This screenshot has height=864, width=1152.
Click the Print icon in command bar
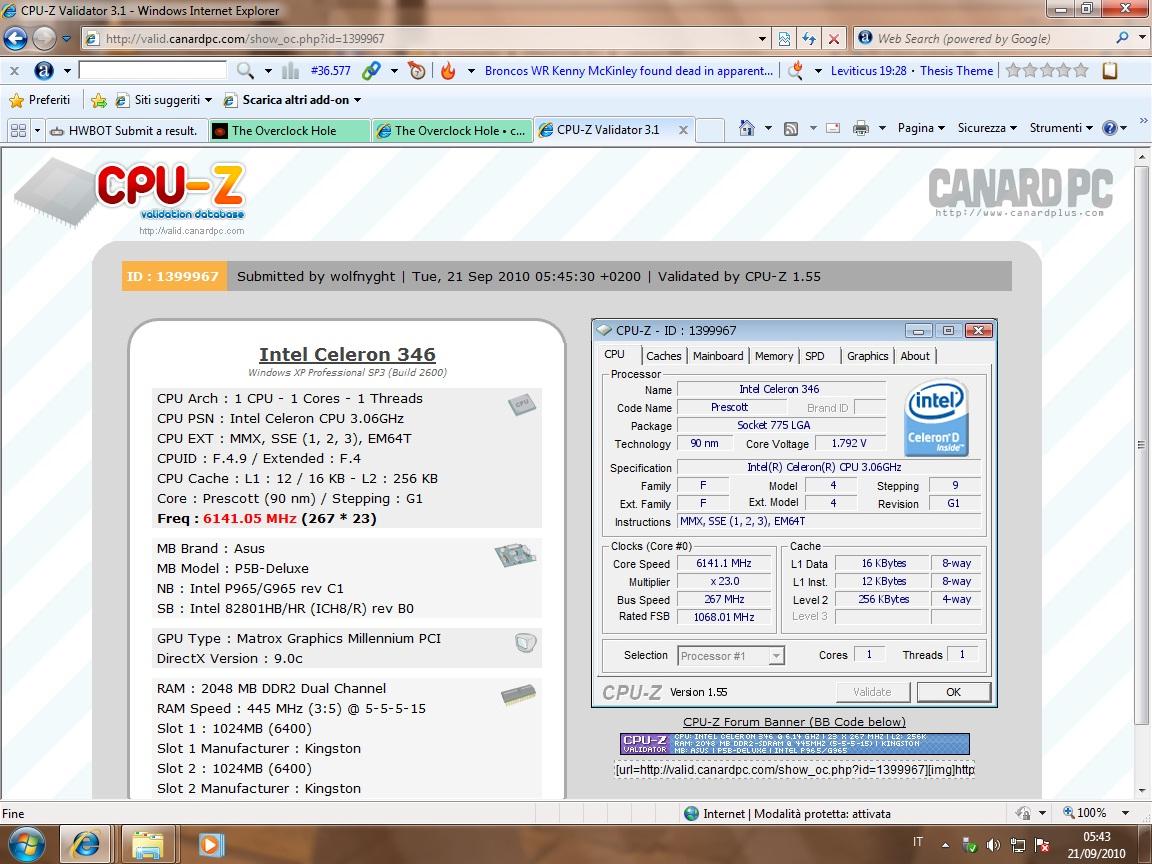(x=860, y=129)
